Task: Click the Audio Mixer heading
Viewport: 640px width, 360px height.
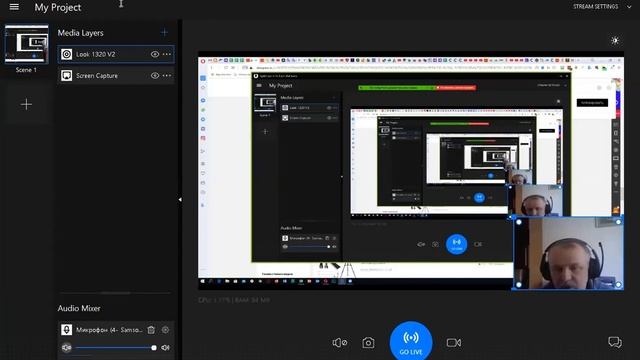Action: point(79,309)
